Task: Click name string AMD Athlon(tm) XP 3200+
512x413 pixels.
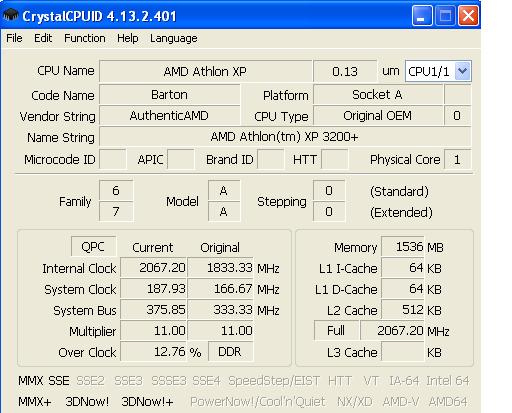Action: coord(285,137)
